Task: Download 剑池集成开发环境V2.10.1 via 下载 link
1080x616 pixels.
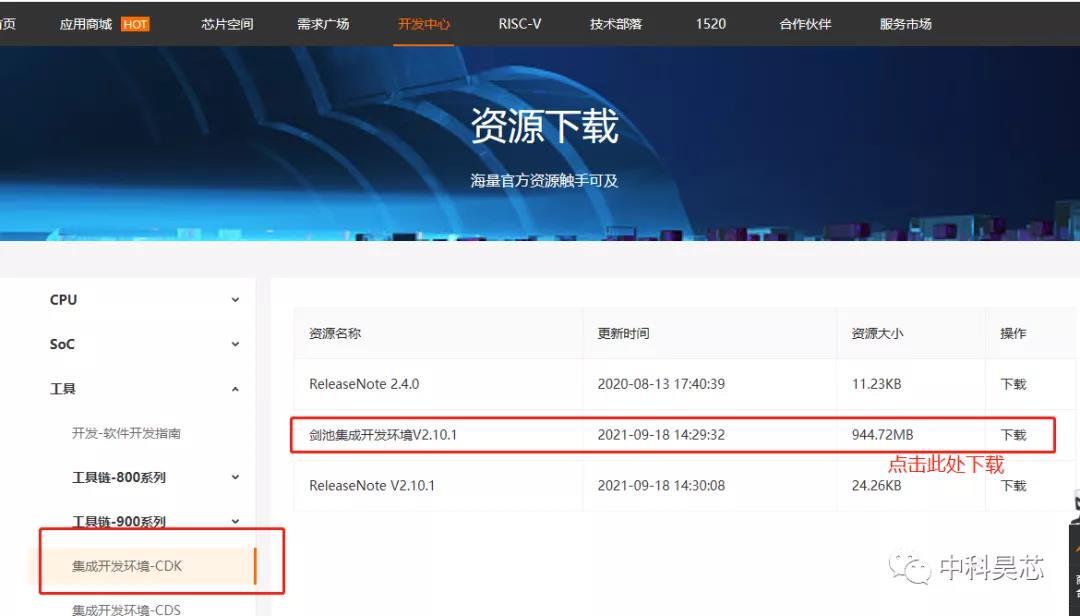Action: click(x=1013, y=435)
